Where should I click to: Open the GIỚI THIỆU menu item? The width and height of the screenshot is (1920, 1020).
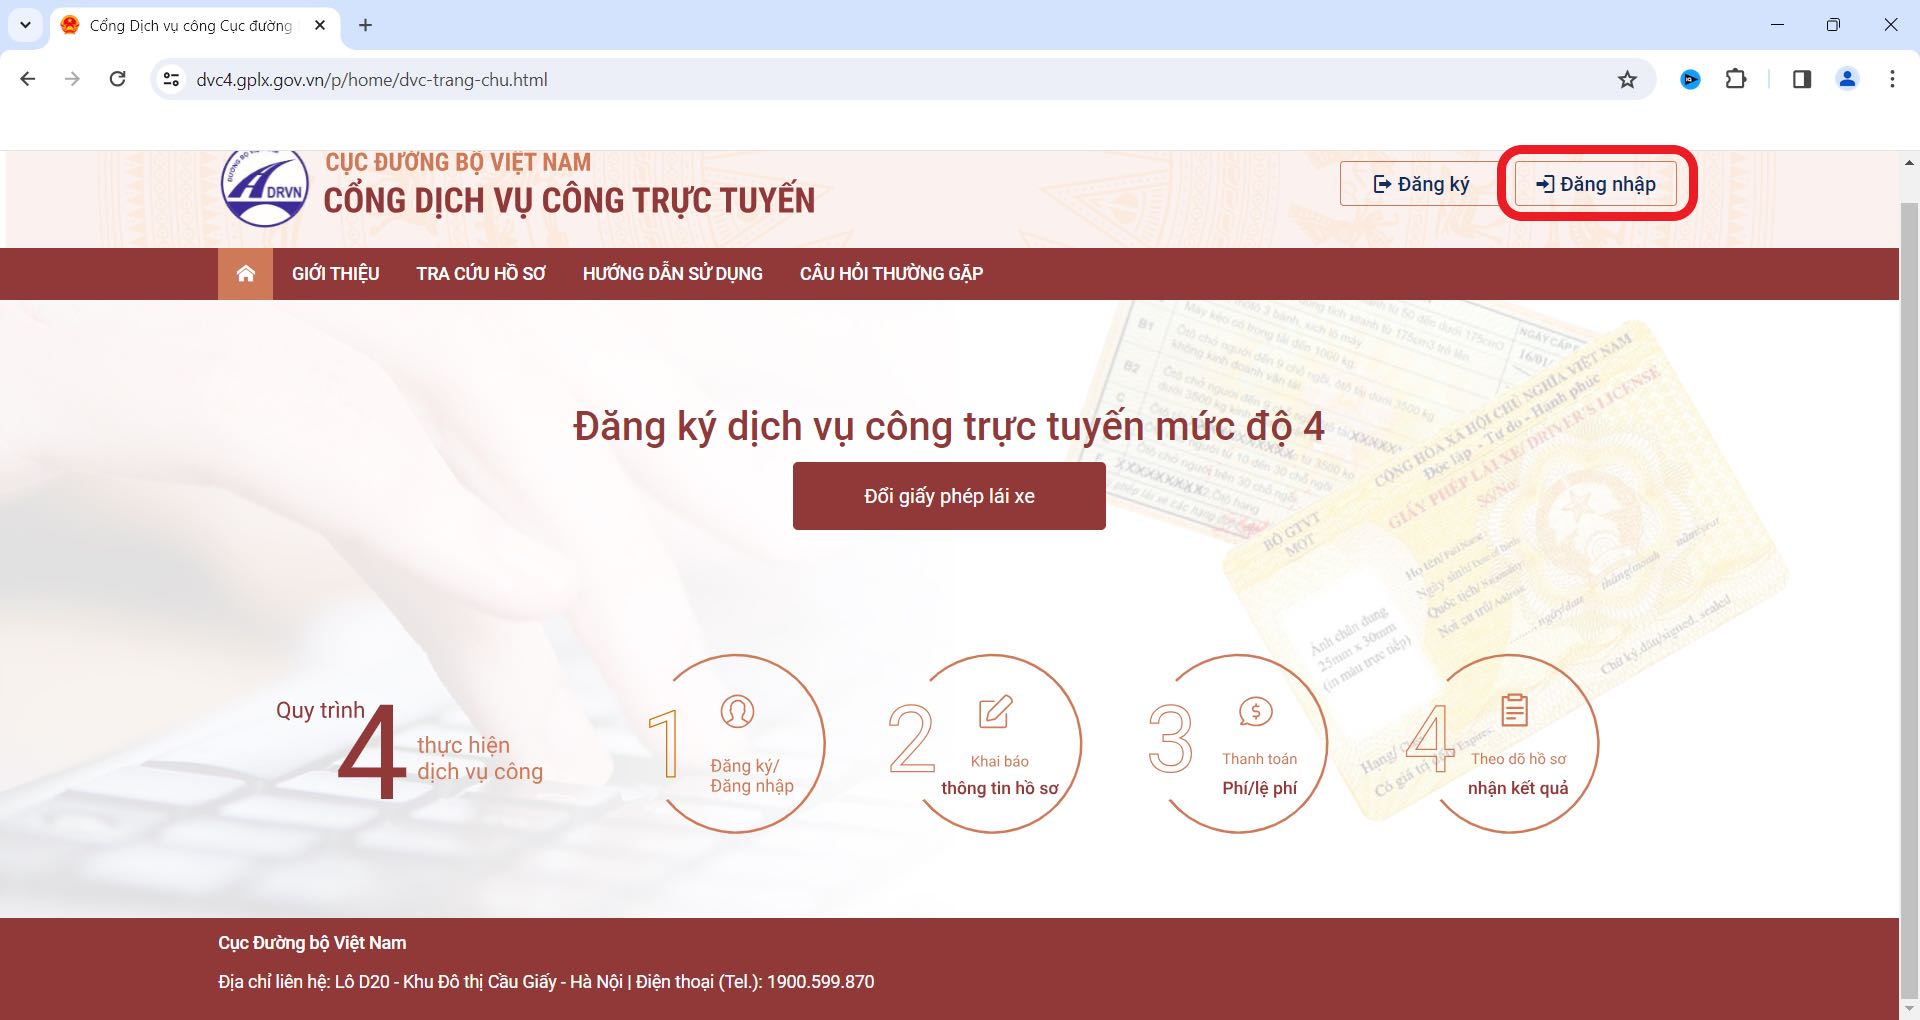(335, 274)
